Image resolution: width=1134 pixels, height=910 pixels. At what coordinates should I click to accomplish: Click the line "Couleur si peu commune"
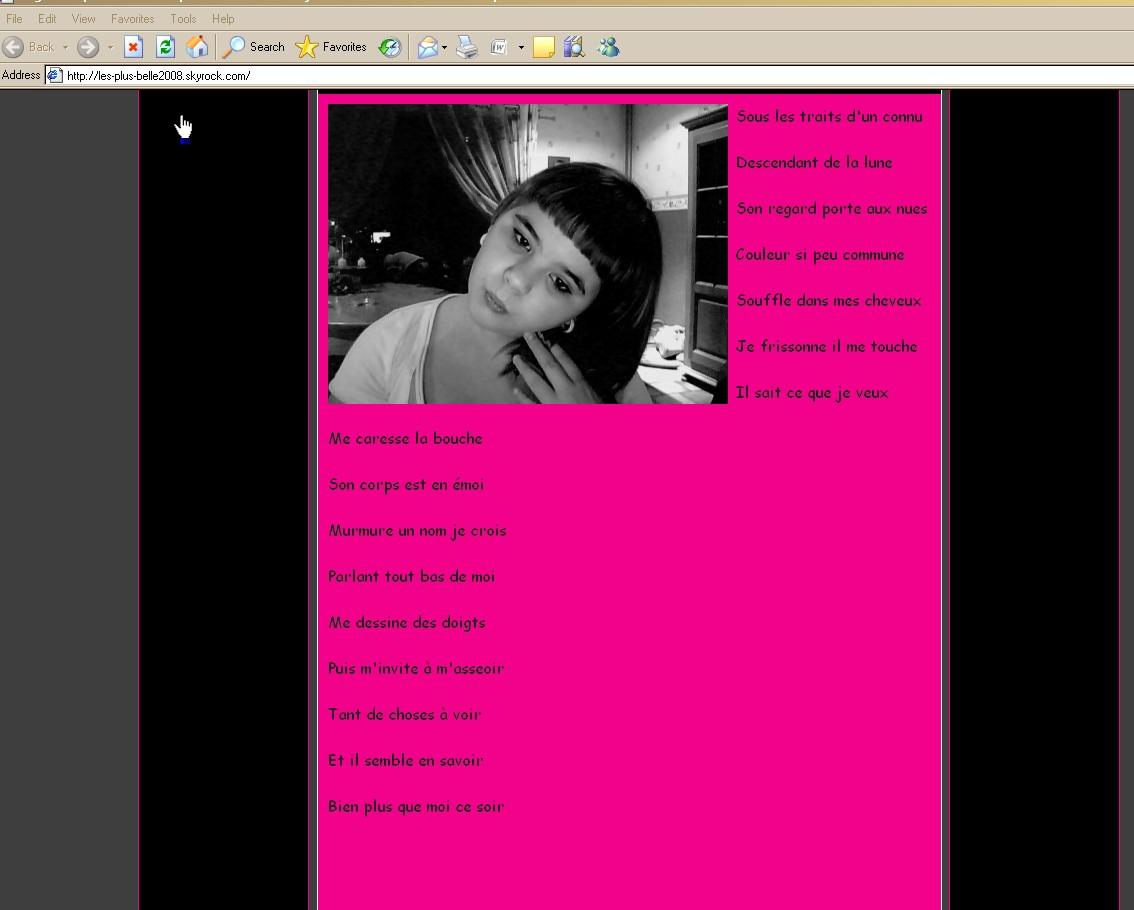pyautogui.click(x=820, y=255)
